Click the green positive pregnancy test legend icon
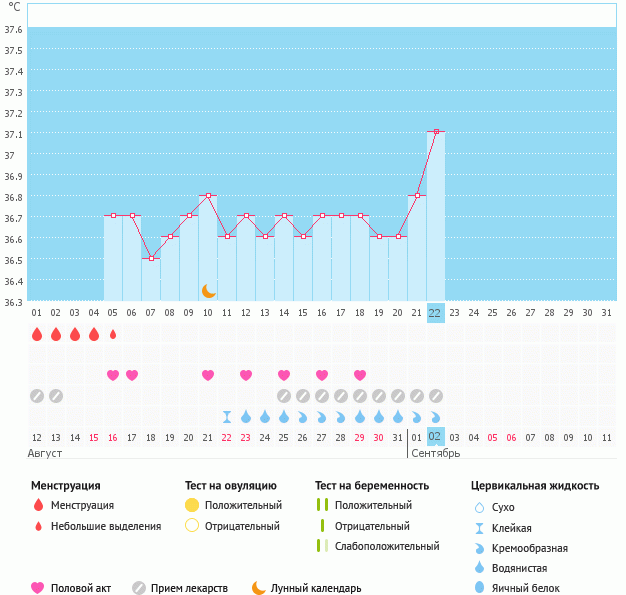The image size is (626, 595). pyautogui.click(x=321, y=506)
